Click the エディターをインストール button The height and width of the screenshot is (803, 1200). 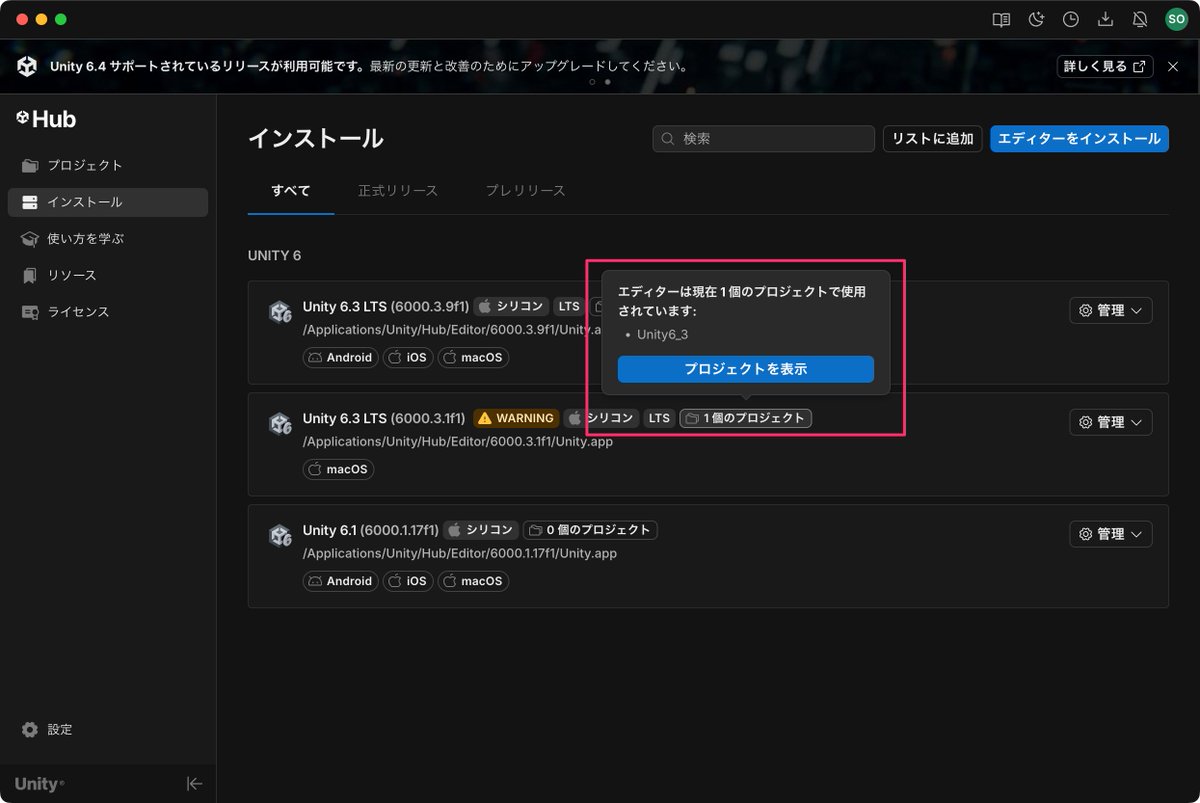pos(1079,139)
